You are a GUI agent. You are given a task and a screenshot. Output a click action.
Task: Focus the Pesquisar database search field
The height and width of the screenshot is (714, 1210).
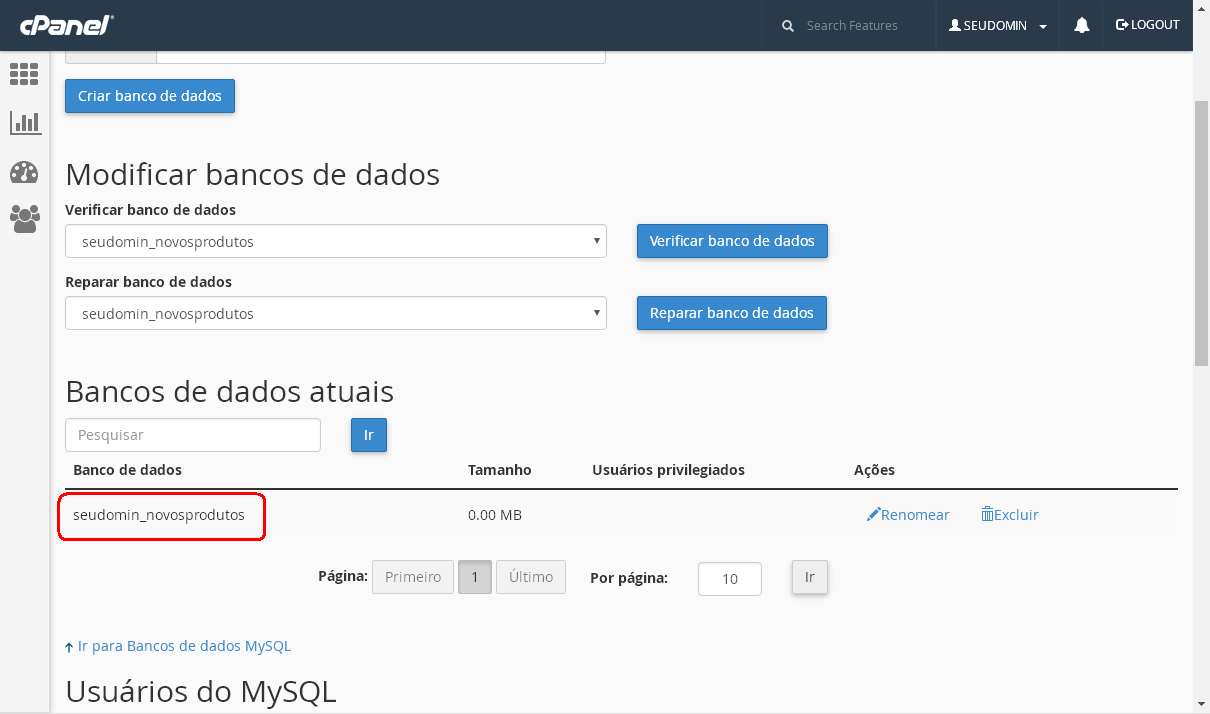point(193,435)
